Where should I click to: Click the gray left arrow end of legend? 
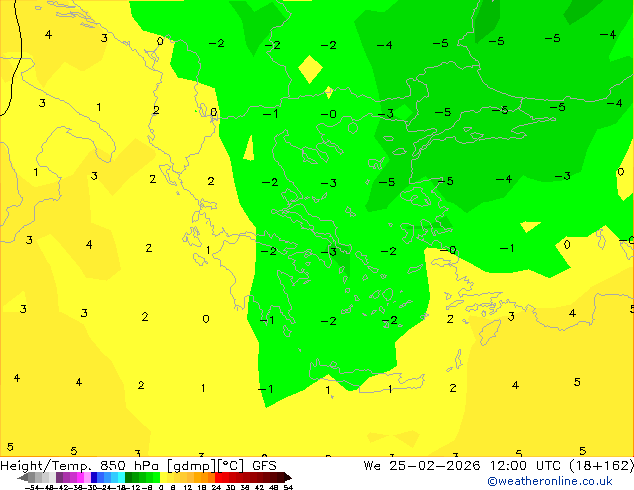[x=23, y=477]
